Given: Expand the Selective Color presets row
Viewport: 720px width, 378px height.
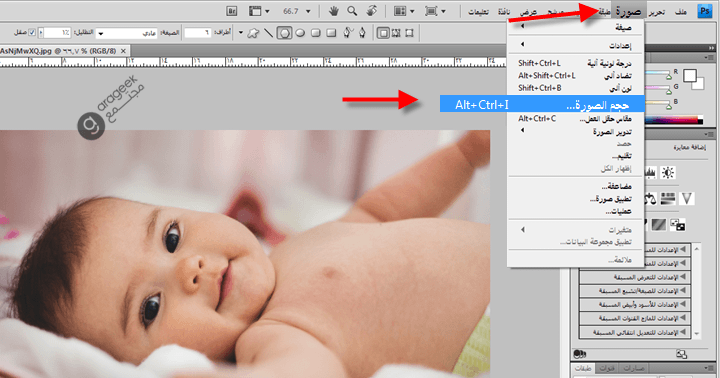Looking at the screenshot, I should (635, 332).
